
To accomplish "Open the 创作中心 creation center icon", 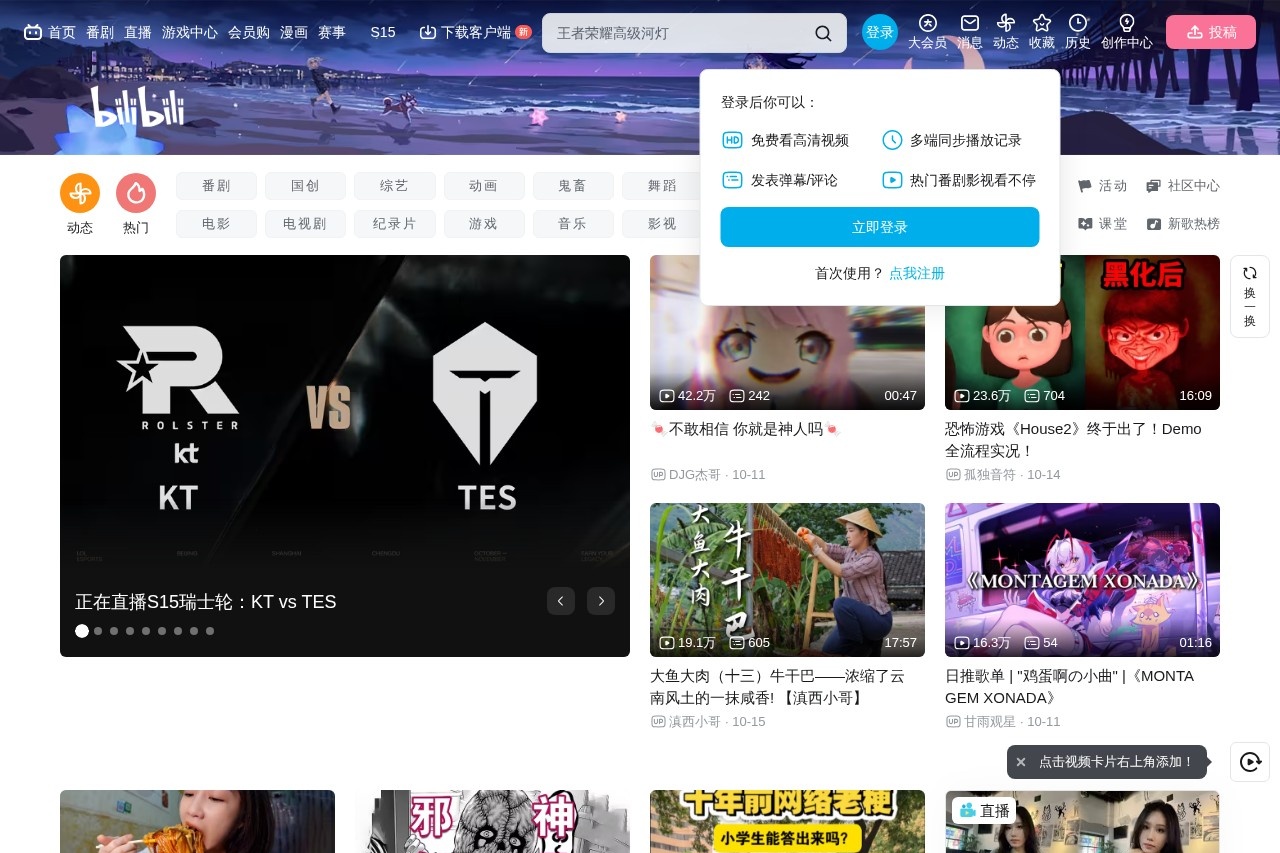I will coord(1126,25).
